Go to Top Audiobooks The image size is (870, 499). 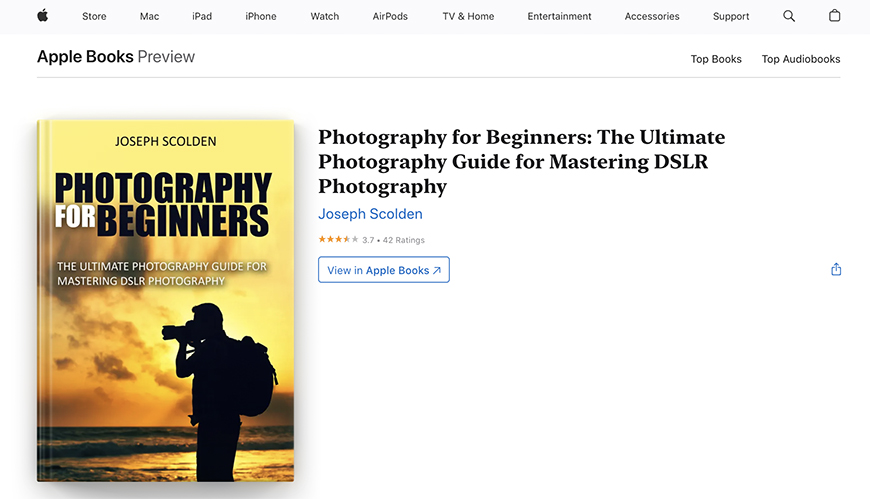(801, 59)
